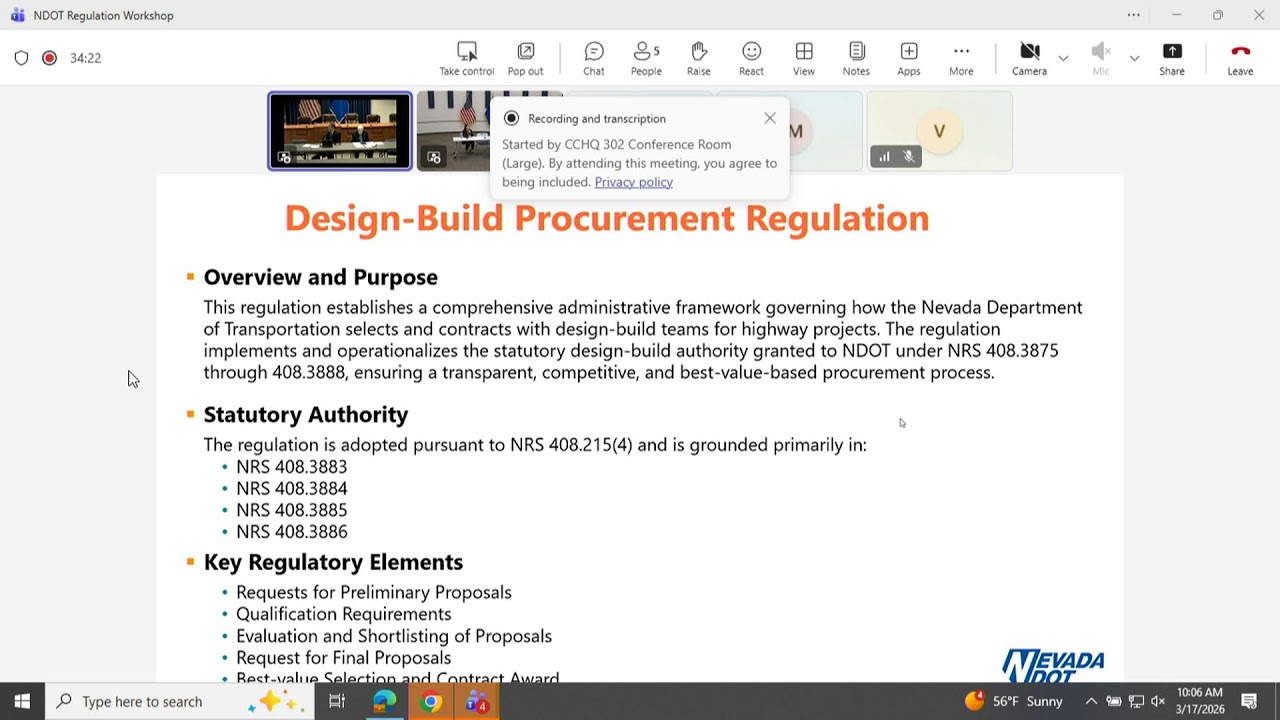The height and width of the screenshot is (720, 1280).
Task: Open the meeting Chat panel
Action: [x=594, y=59]
